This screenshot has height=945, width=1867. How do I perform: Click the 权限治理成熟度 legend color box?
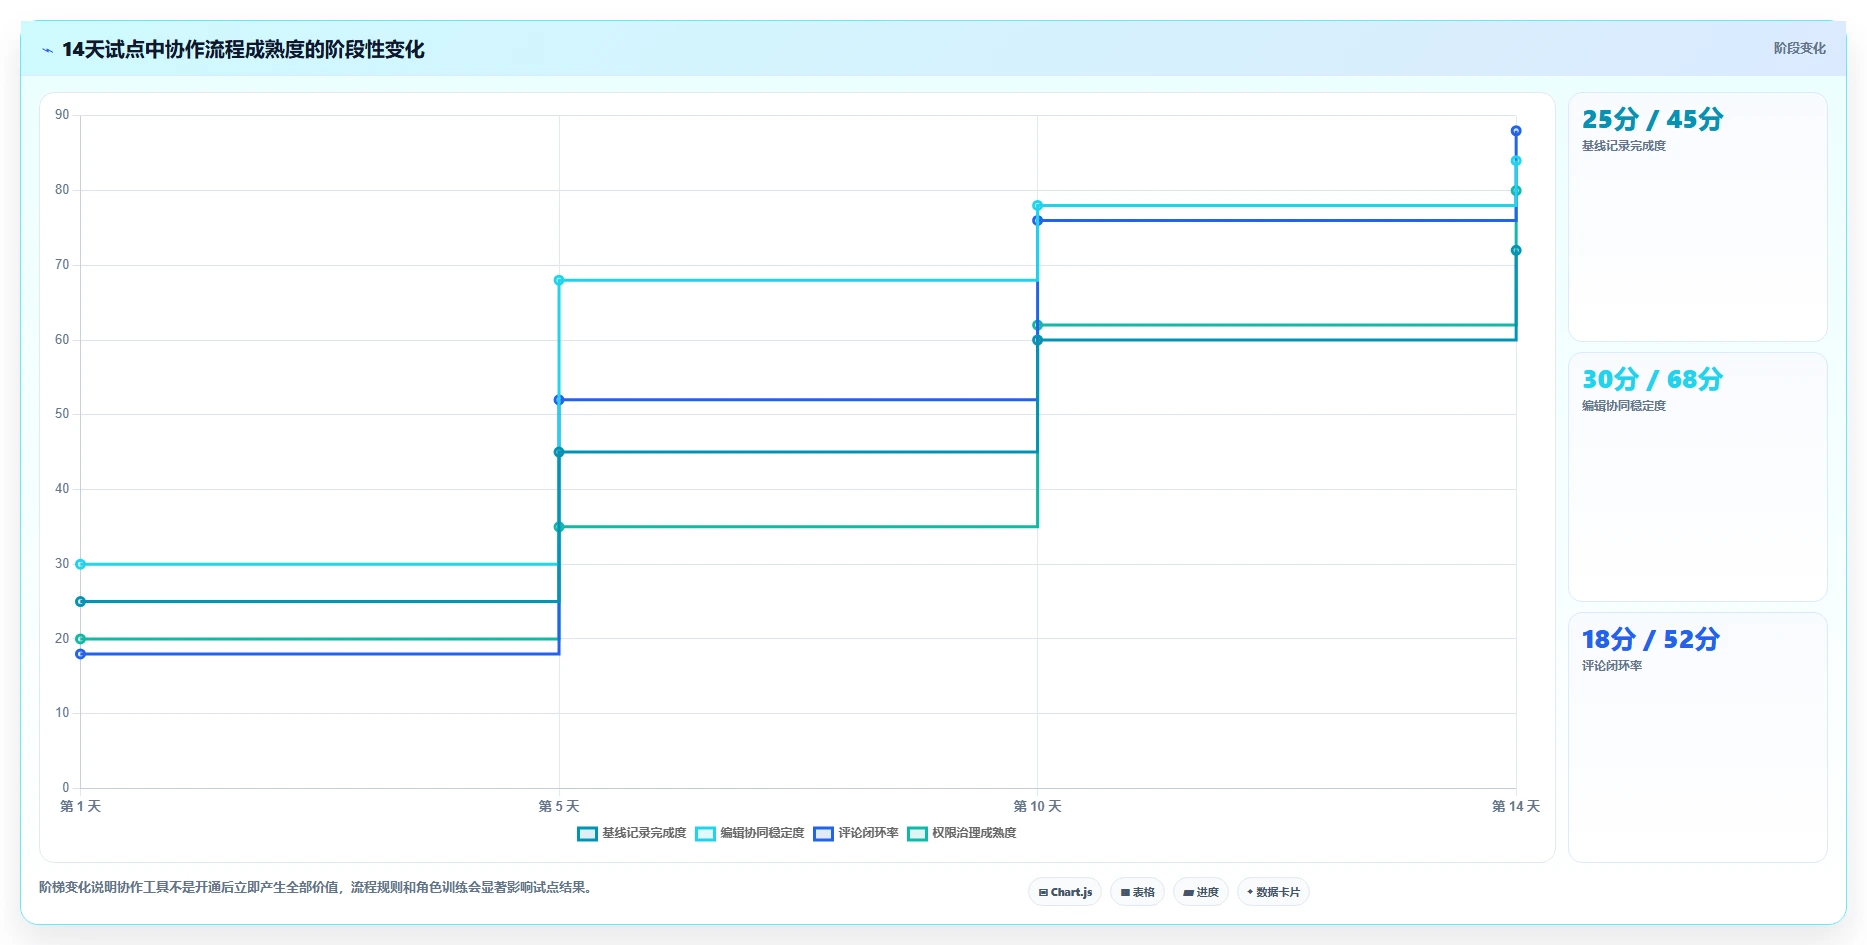pos(917,834)
